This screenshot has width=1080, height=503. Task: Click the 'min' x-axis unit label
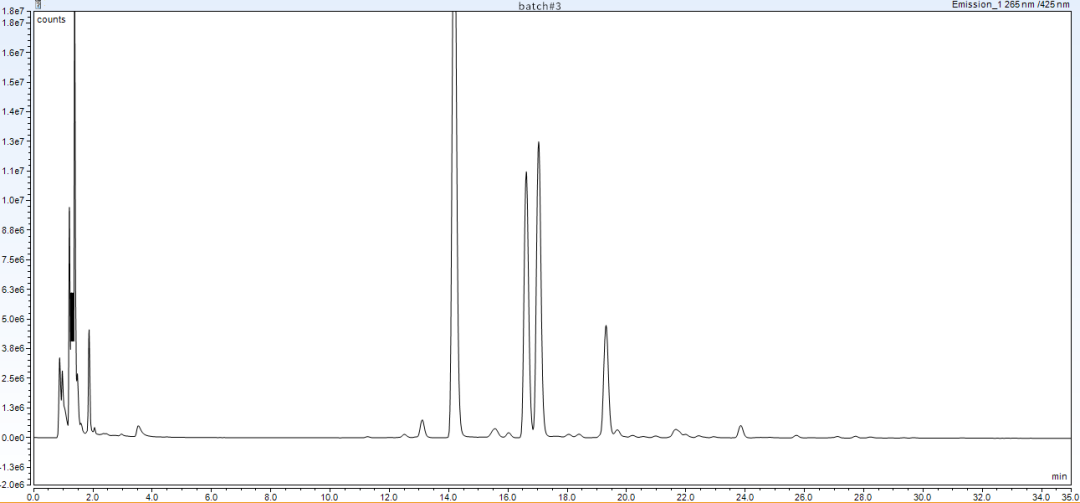coord(1059,476)
